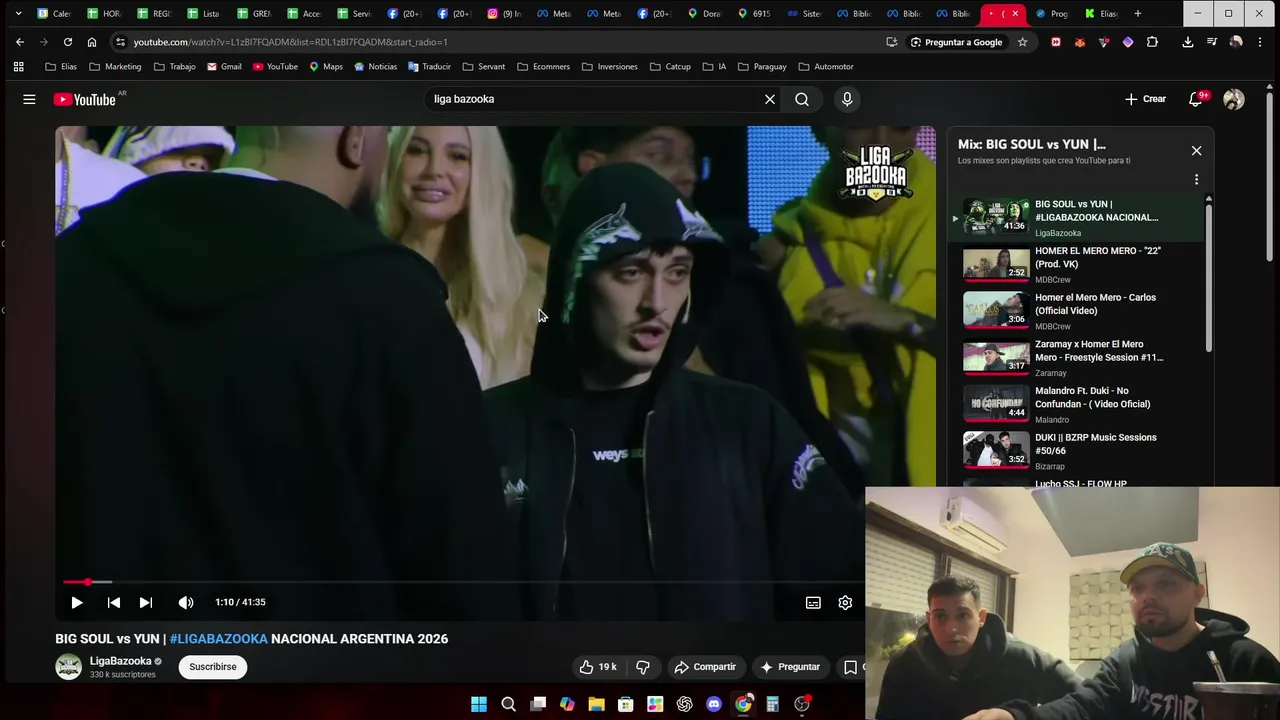Skip to the next video
1280x720 pixels.
coord(146,602)
